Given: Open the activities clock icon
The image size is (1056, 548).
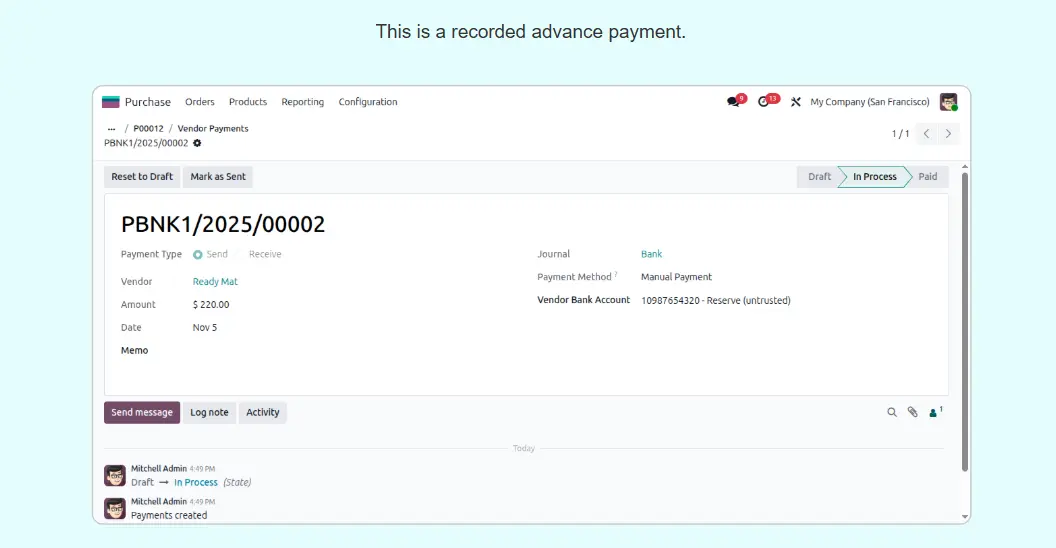Looking at the screenshot, I should pos(765,102).
